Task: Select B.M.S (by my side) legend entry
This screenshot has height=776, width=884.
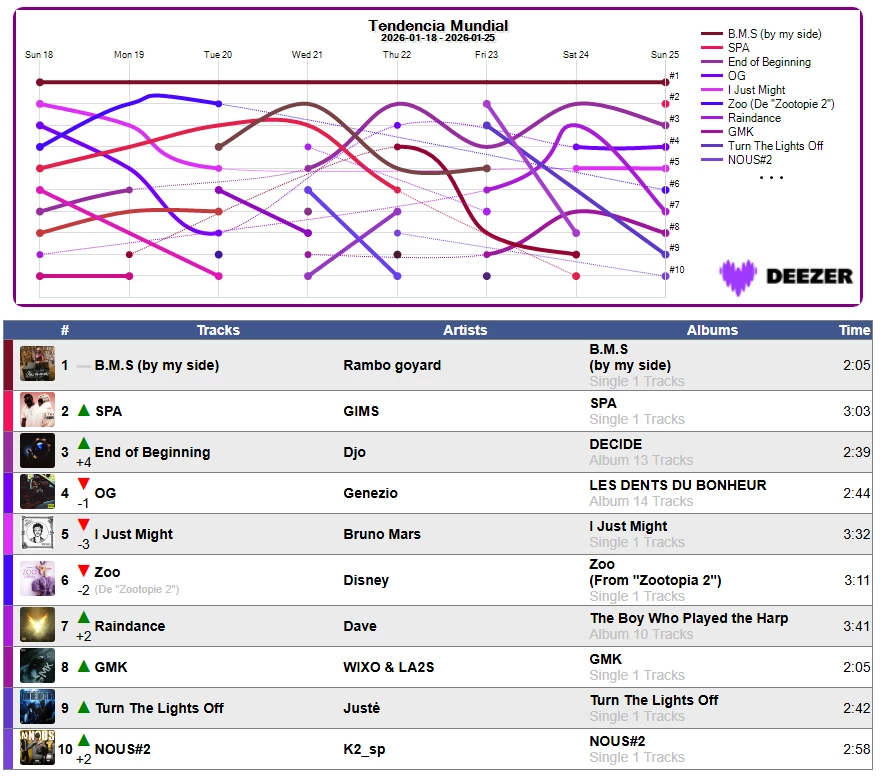Action: click(x=761, y=34)
